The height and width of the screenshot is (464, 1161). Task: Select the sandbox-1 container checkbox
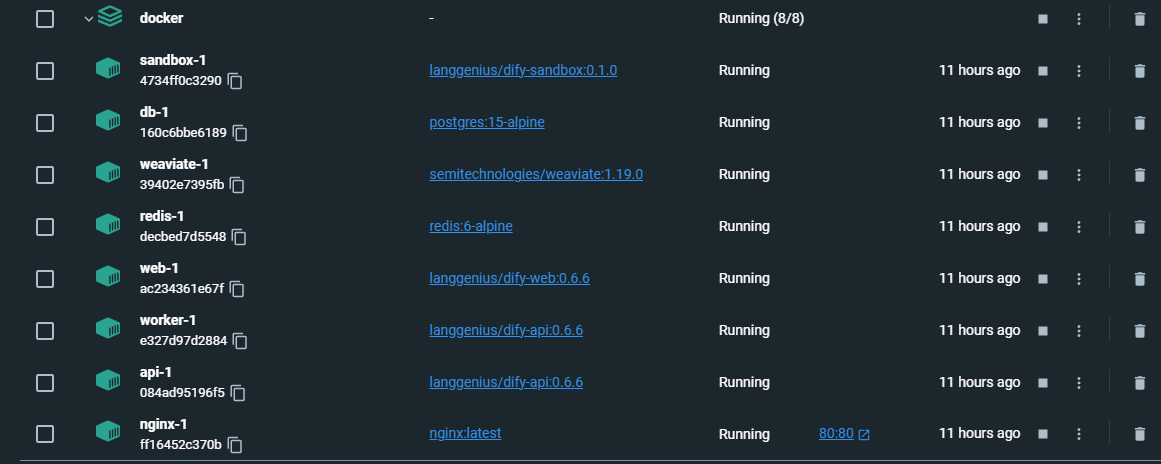point(44,70)
